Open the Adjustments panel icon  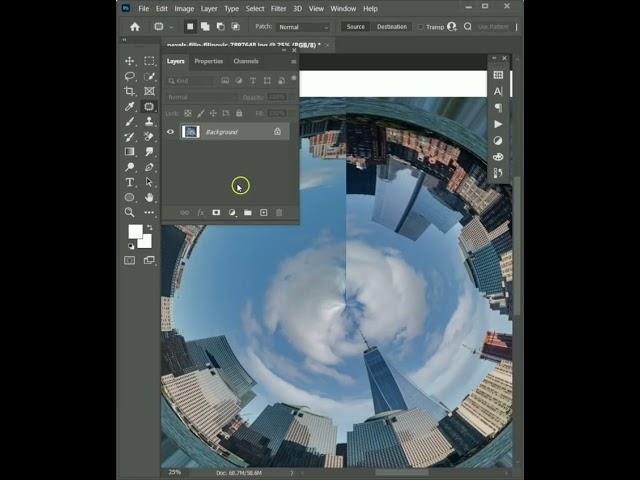[498, 140]
